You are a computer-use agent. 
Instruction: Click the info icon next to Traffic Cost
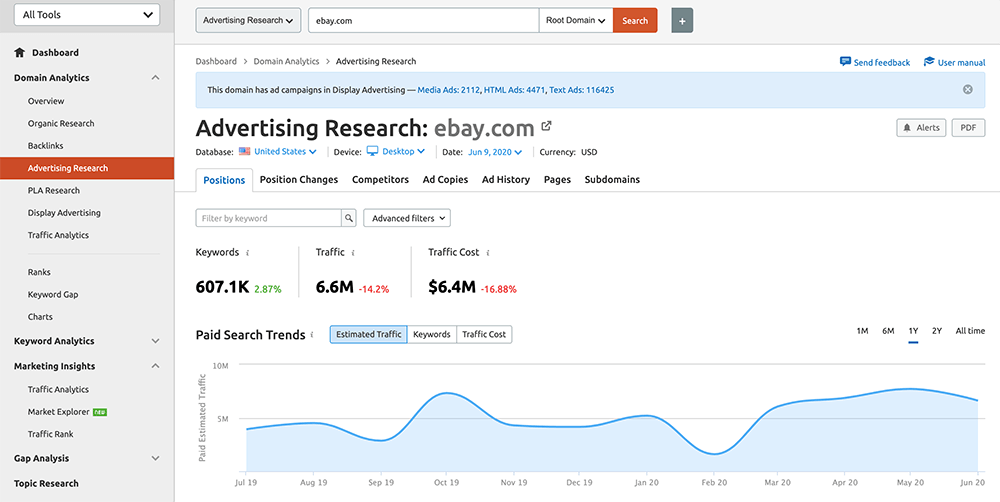[487, 253]
